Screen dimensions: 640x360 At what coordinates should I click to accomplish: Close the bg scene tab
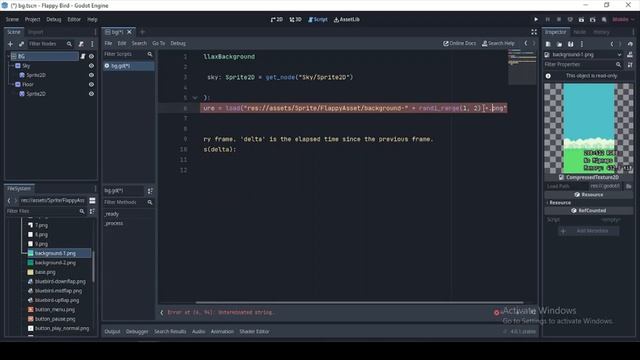click(129, 32)
